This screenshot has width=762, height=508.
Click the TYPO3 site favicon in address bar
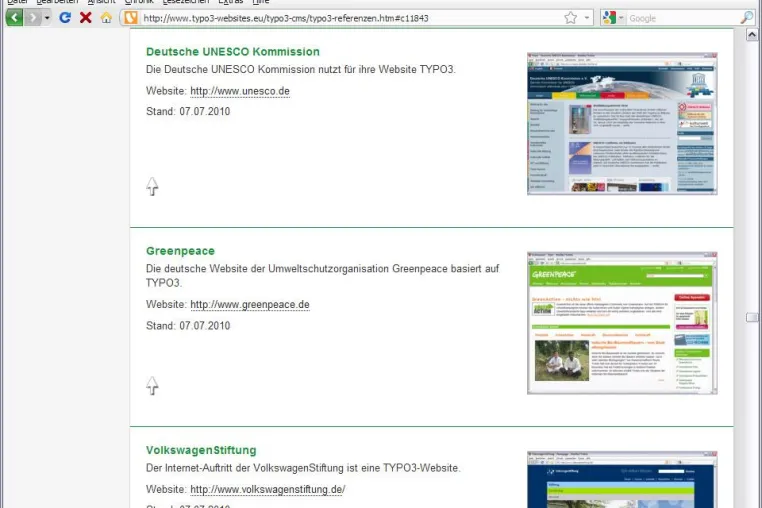click(x=131, y=18)
